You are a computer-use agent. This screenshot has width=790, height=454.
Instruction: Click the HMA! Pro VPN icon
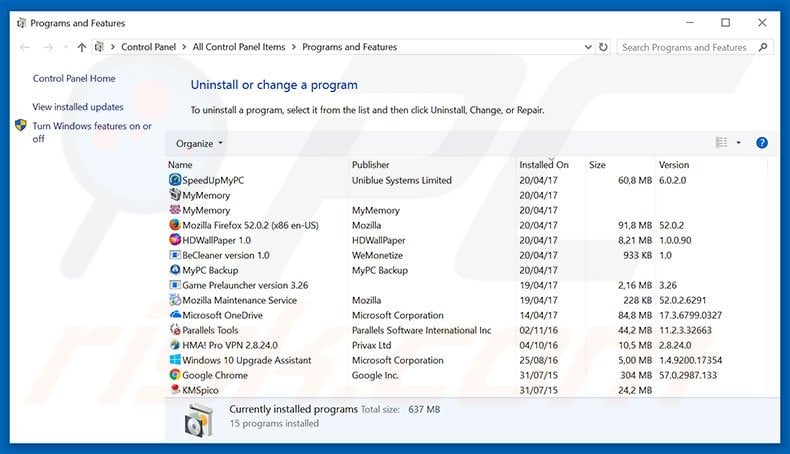point(175,345)
